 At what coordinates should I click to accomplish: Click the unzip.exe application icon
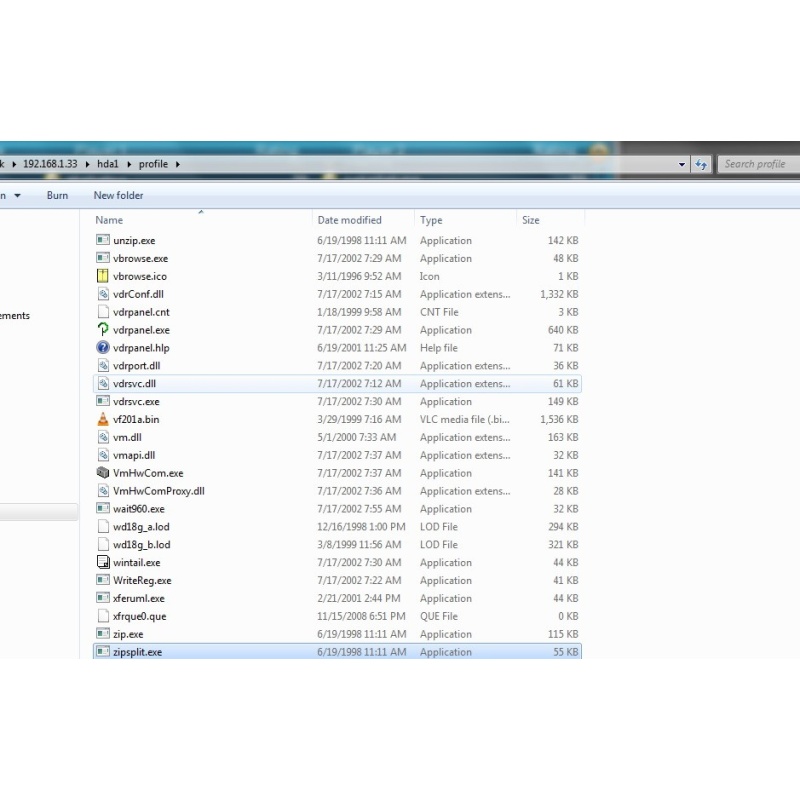[x=103, y=240]
